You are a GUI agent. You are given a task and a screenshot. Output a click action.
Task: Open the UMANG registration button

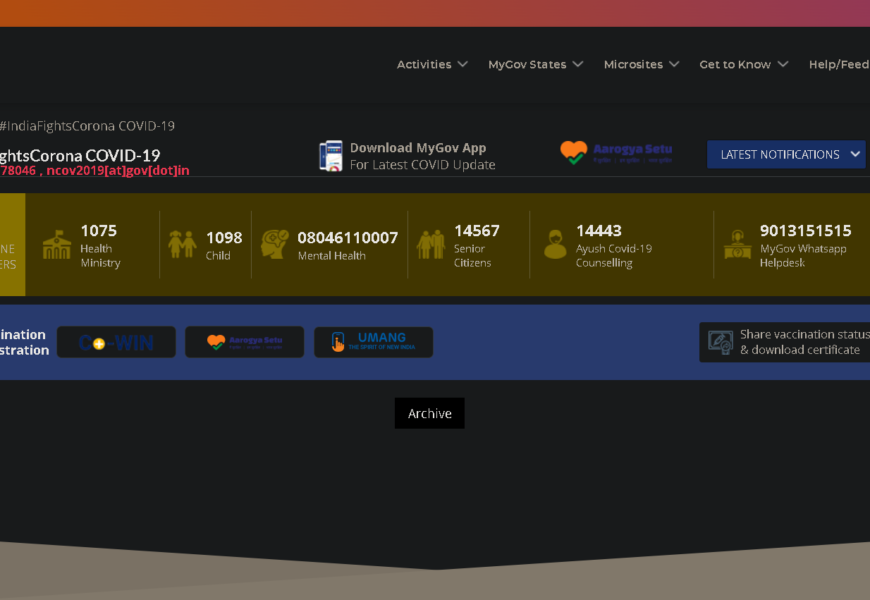[x=373, y=342]
